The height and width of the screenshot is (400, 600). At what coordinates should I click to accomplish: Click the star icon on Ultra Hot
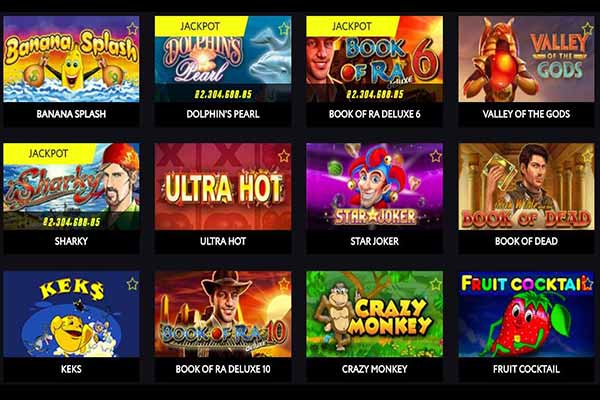pos(284,156)
